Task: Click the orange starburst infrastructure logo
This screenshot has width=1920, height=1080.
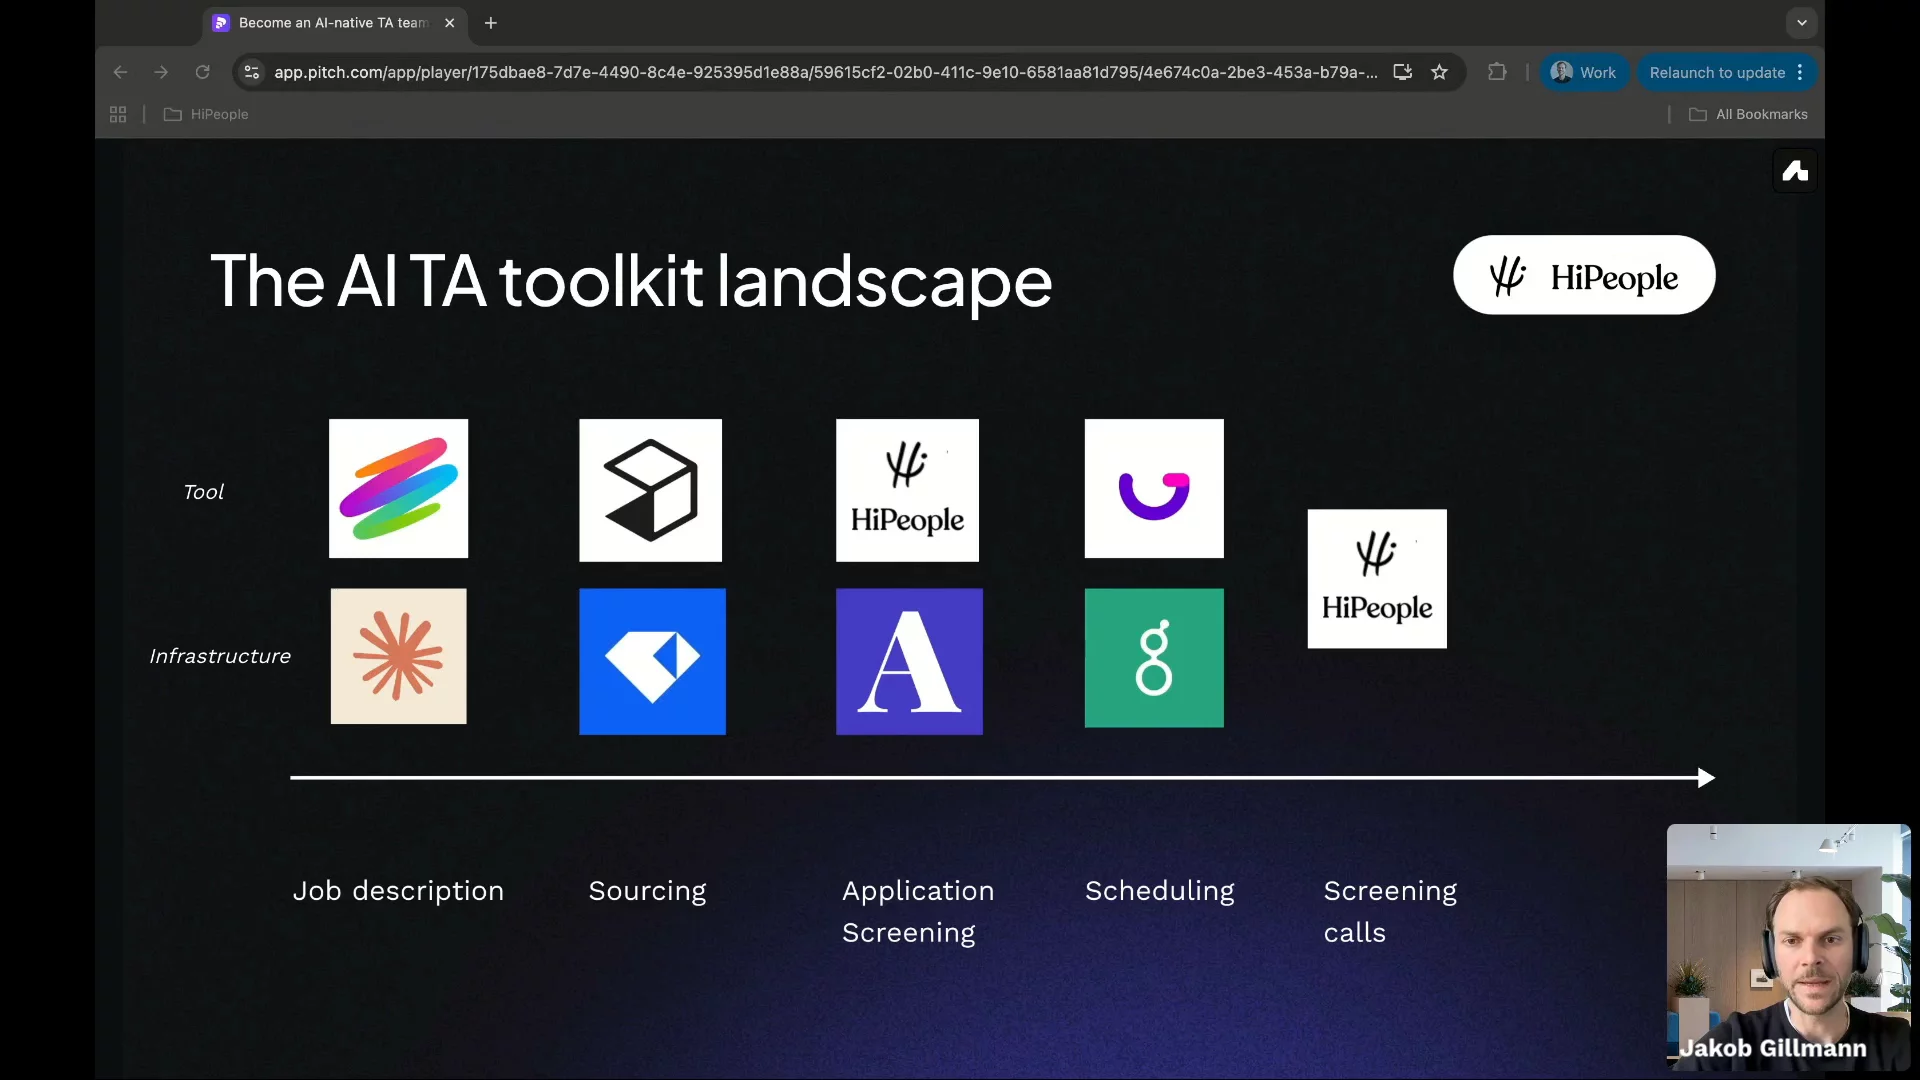Action: pos(398,656)
